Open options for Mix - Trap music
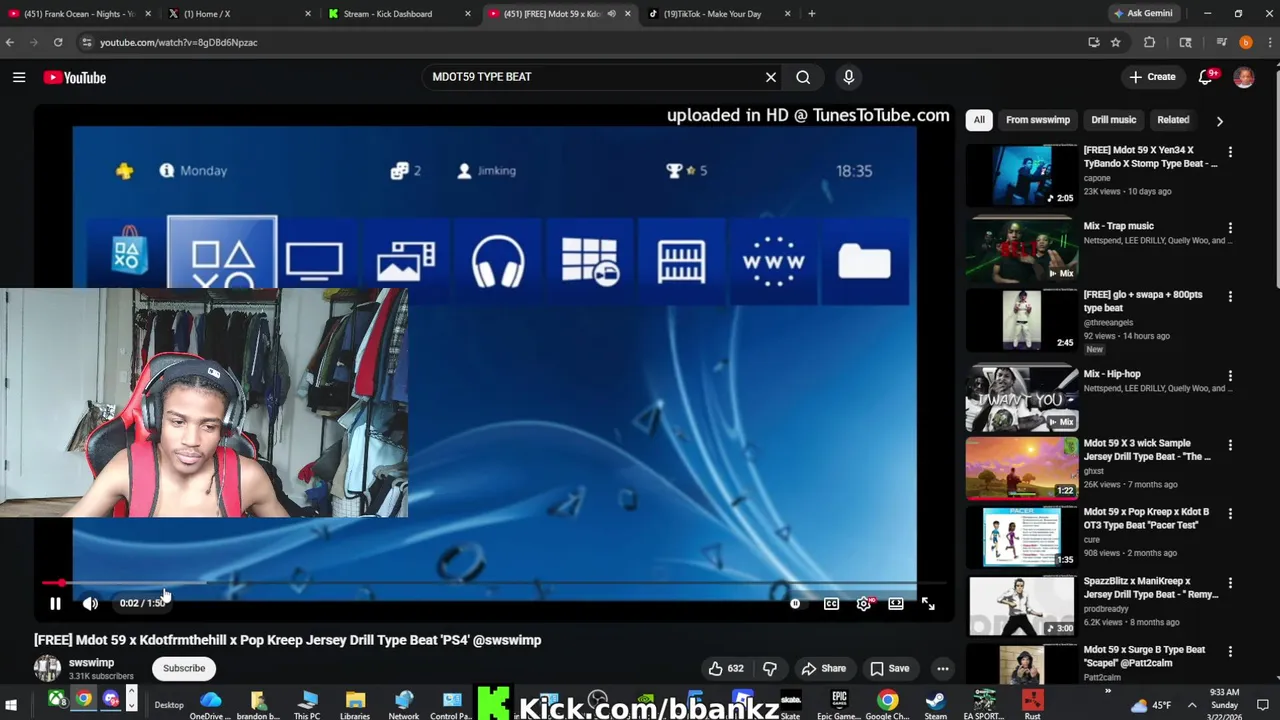Viewport: 1280px width, 720px height. [1230, 228]
